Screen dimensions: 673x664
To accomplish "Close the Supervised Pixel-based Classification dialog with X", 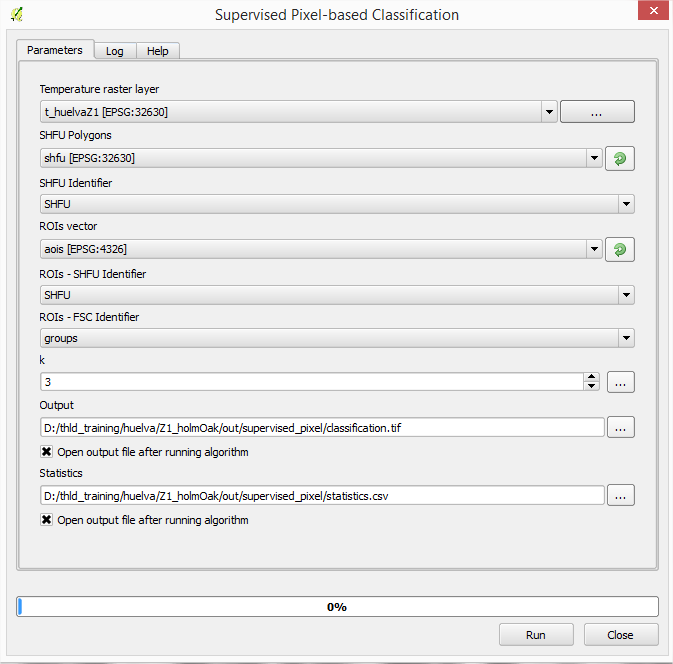I will [653, 10].
